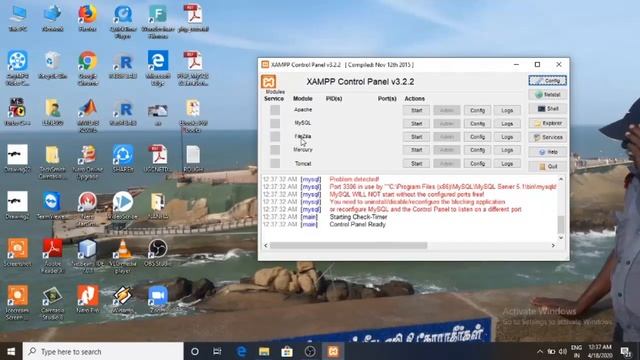640x360 pixels.
Task: Open Task View on the taskbar
Action: pos(217,351)
